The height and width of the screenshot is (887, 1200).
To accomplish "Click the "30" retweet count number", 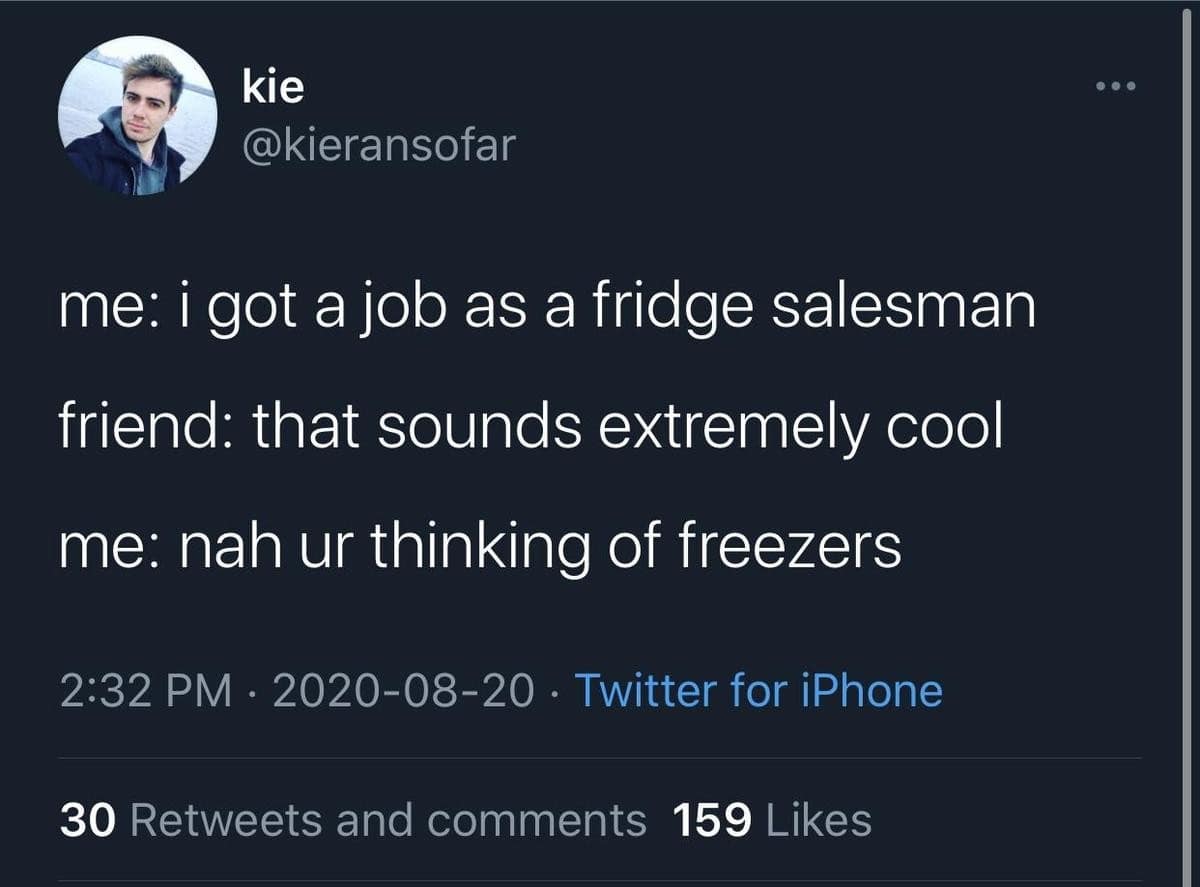I will (89, 821).
